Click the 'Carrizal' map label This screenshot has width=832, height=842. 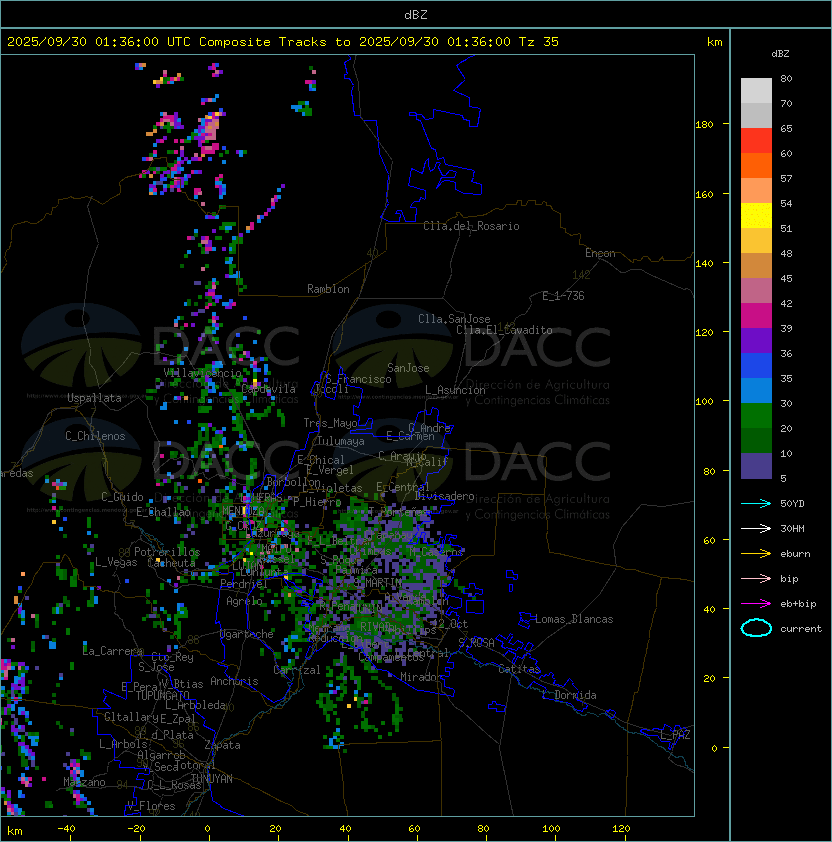pos(297,670)
